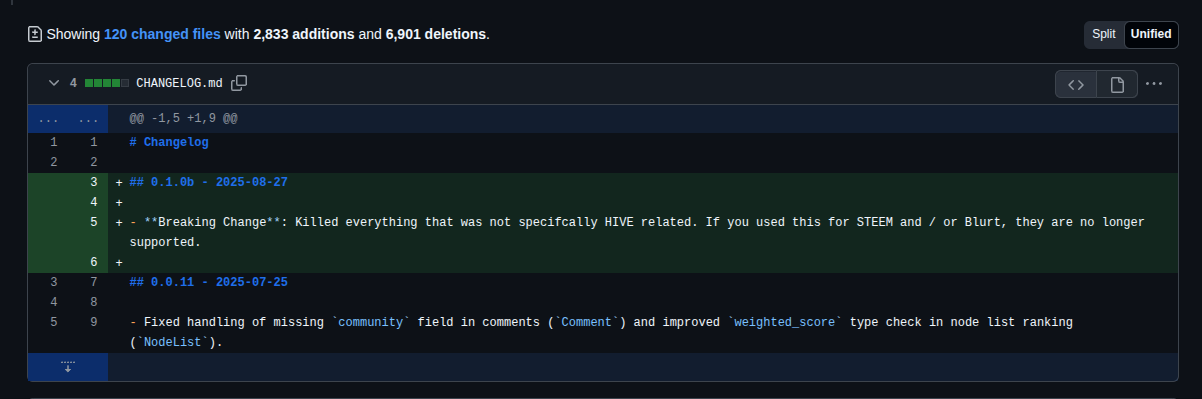Click CHANGELOG.md file name
The image size is (1202, 399).
click(179, 83)
